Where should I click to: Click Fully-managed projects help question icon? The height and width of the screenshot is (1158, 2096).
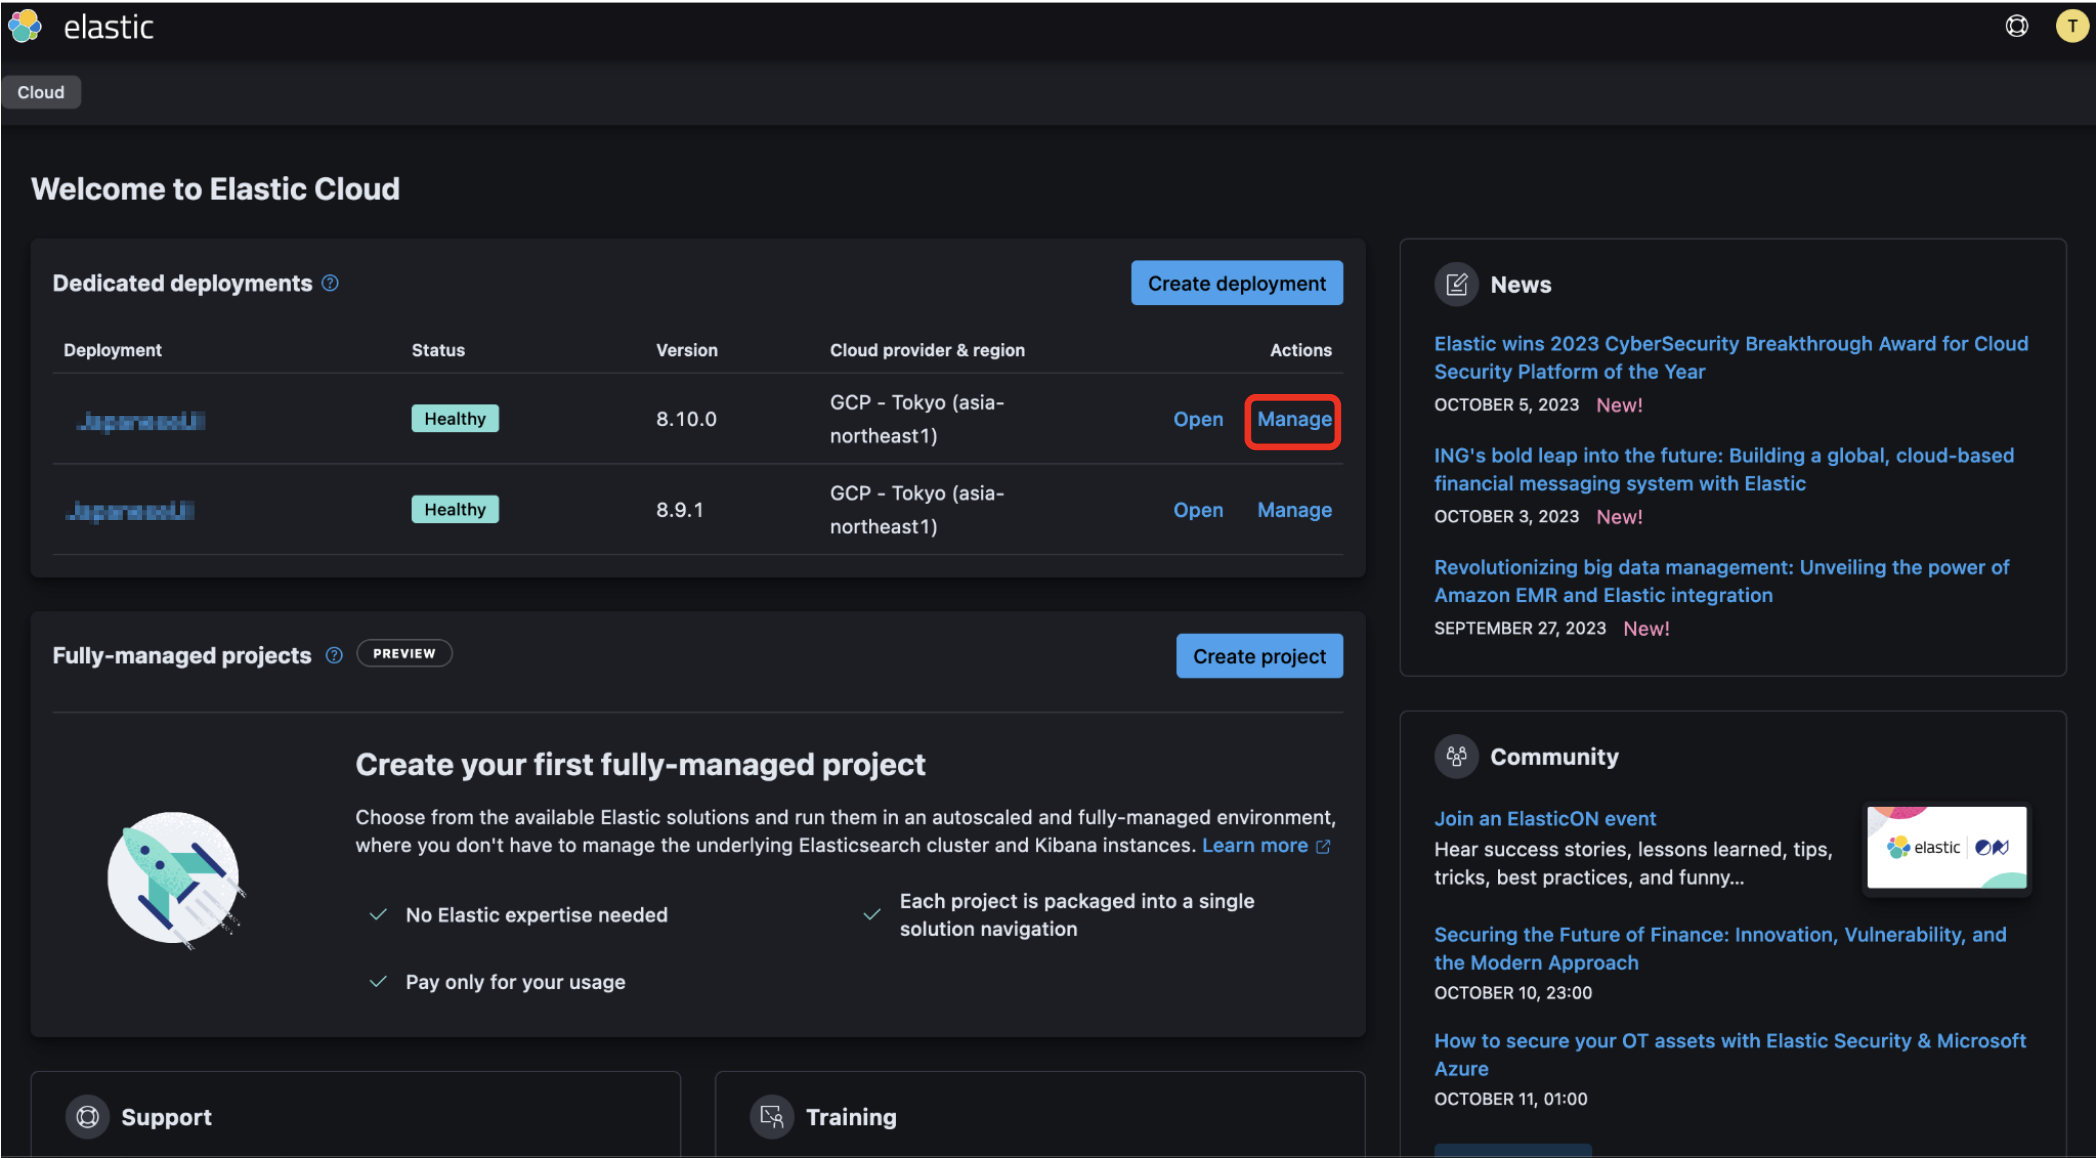click(334, 655)
